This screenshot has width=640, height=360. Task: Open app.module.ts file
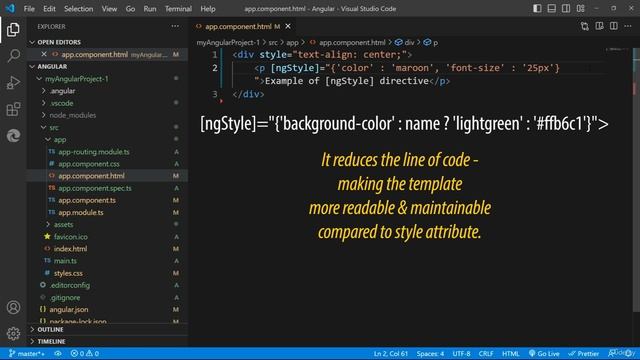[80, 212]
